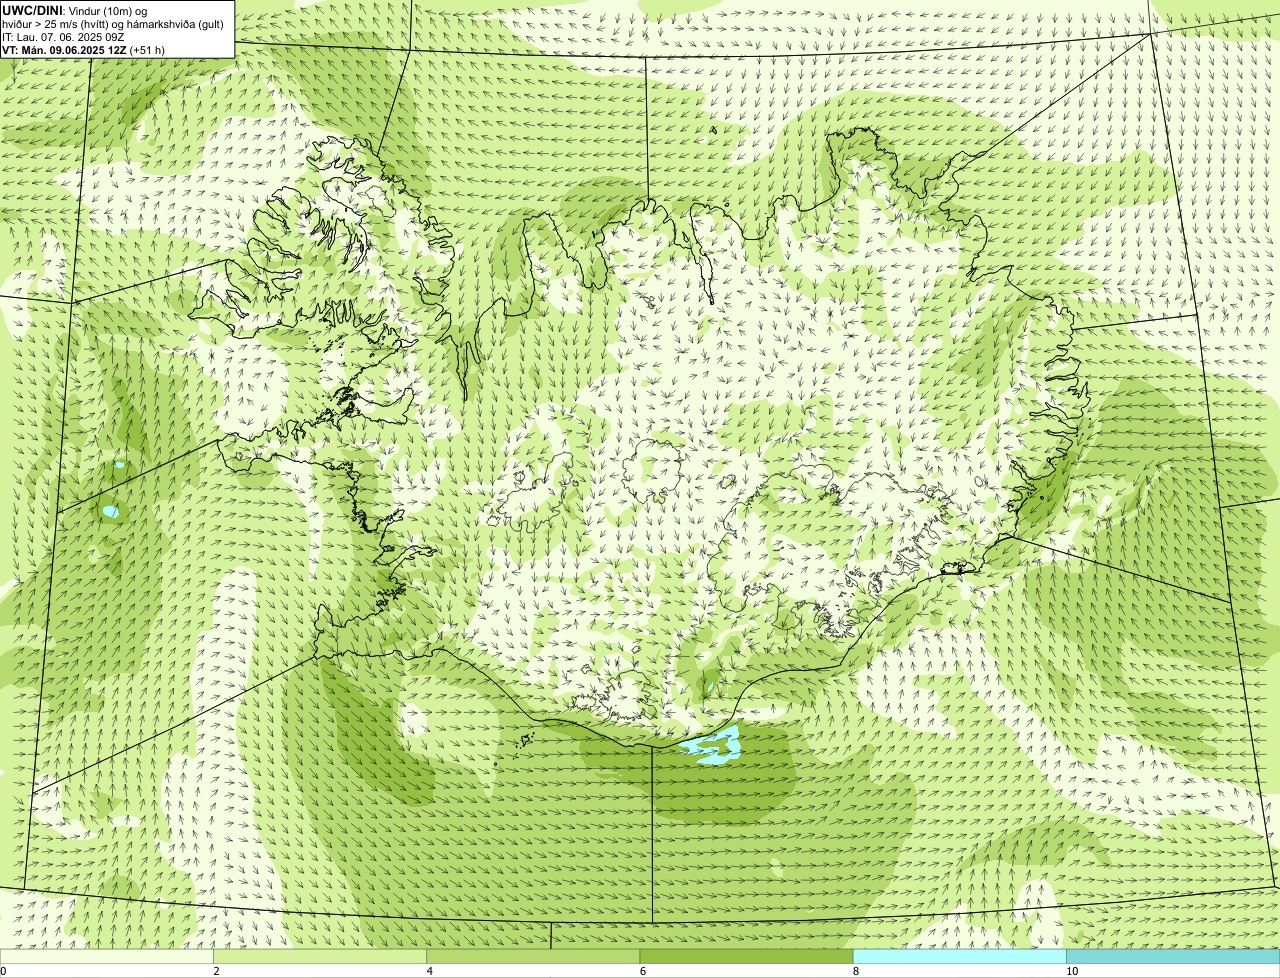Click the 'IT: Lau. 07. 06. 2025 09Z' line
1280x978 pixels.
tap(63, 36)
